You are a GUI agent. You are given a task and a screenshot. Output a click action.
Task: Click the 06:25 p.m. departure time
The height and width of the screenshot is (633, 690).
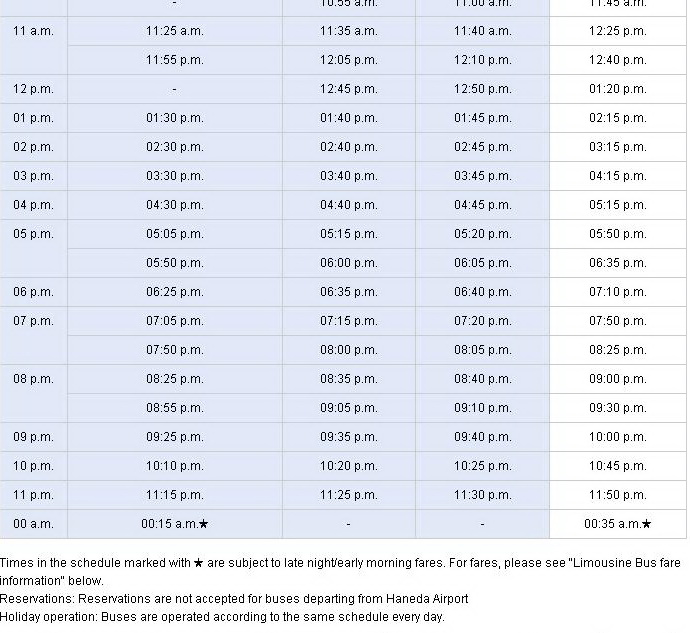click(174, 292)
